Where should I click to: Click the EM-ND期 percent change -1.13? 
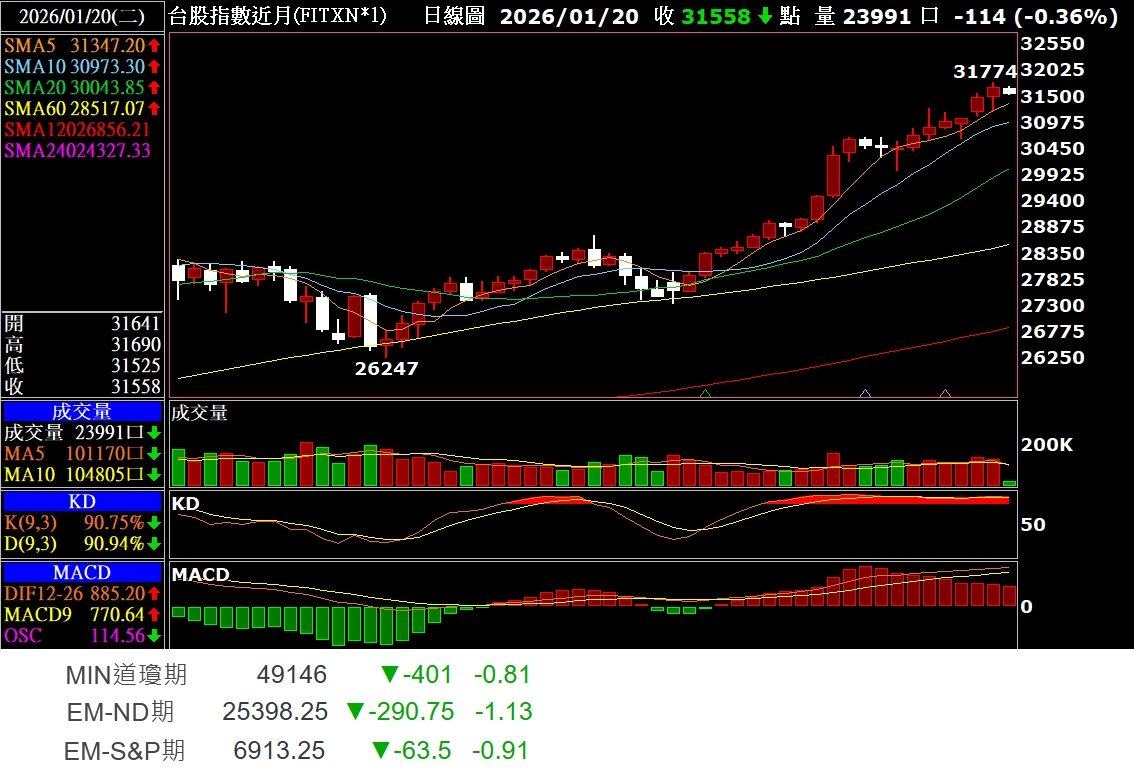coord(503,712)
